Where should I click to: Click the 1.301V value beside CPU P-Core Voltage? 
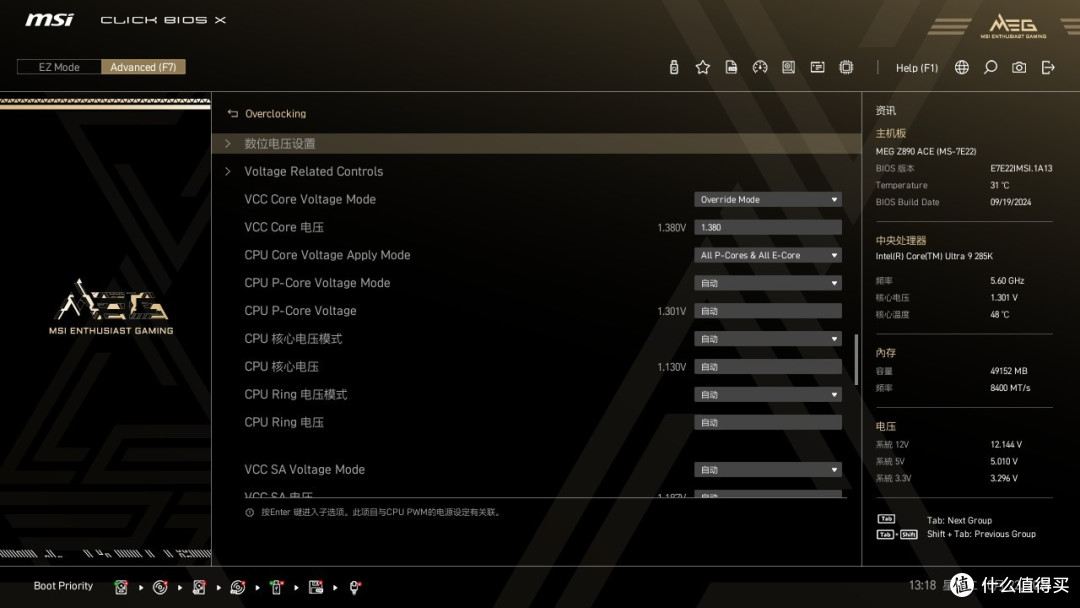click(x=672, y=311)
